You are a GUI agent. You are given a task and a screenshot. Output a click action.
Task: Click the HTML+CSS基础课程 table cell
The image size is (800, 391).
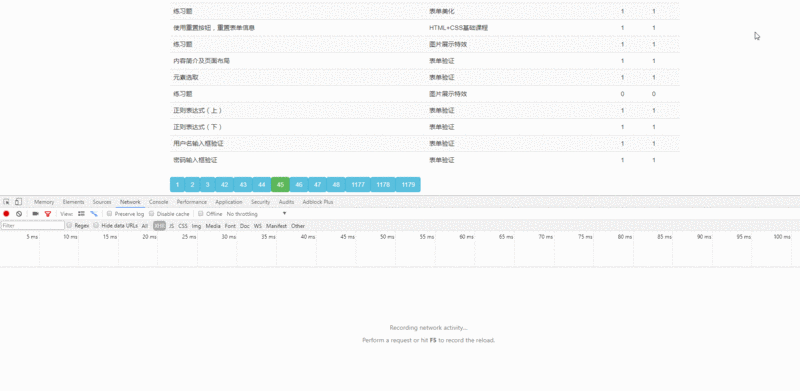tap(458, 28)
